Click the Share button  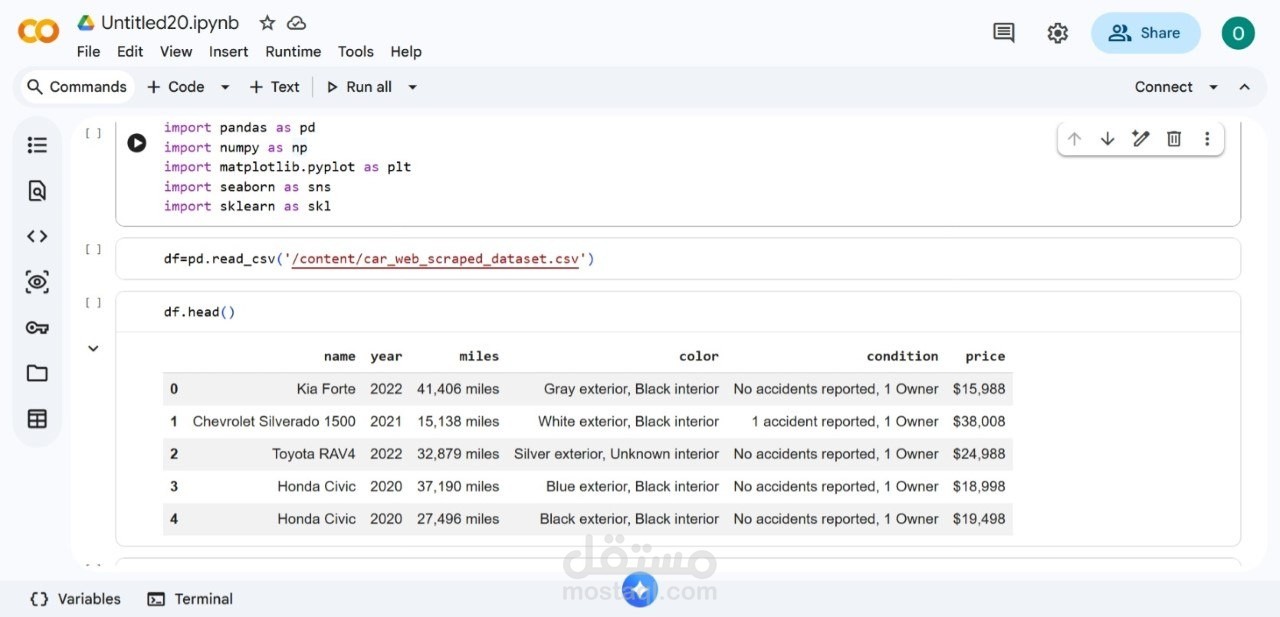pyautogui.click(x=1145, y=33)
